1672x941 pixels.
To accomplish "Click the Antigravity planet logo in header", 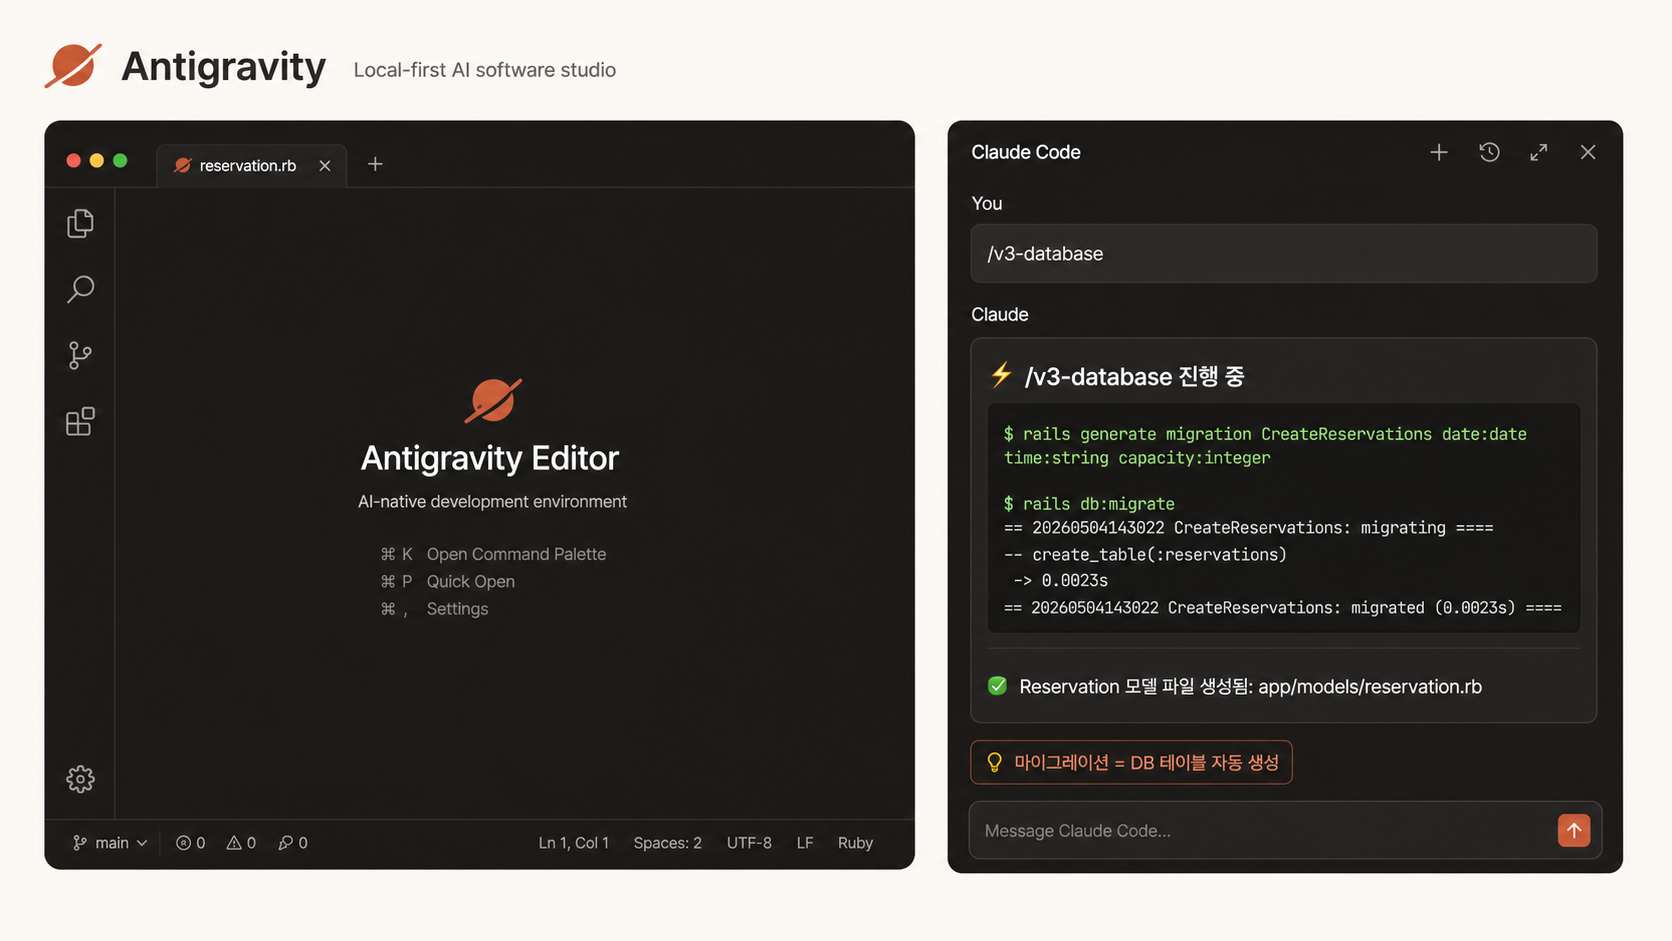I will point(73,66).
